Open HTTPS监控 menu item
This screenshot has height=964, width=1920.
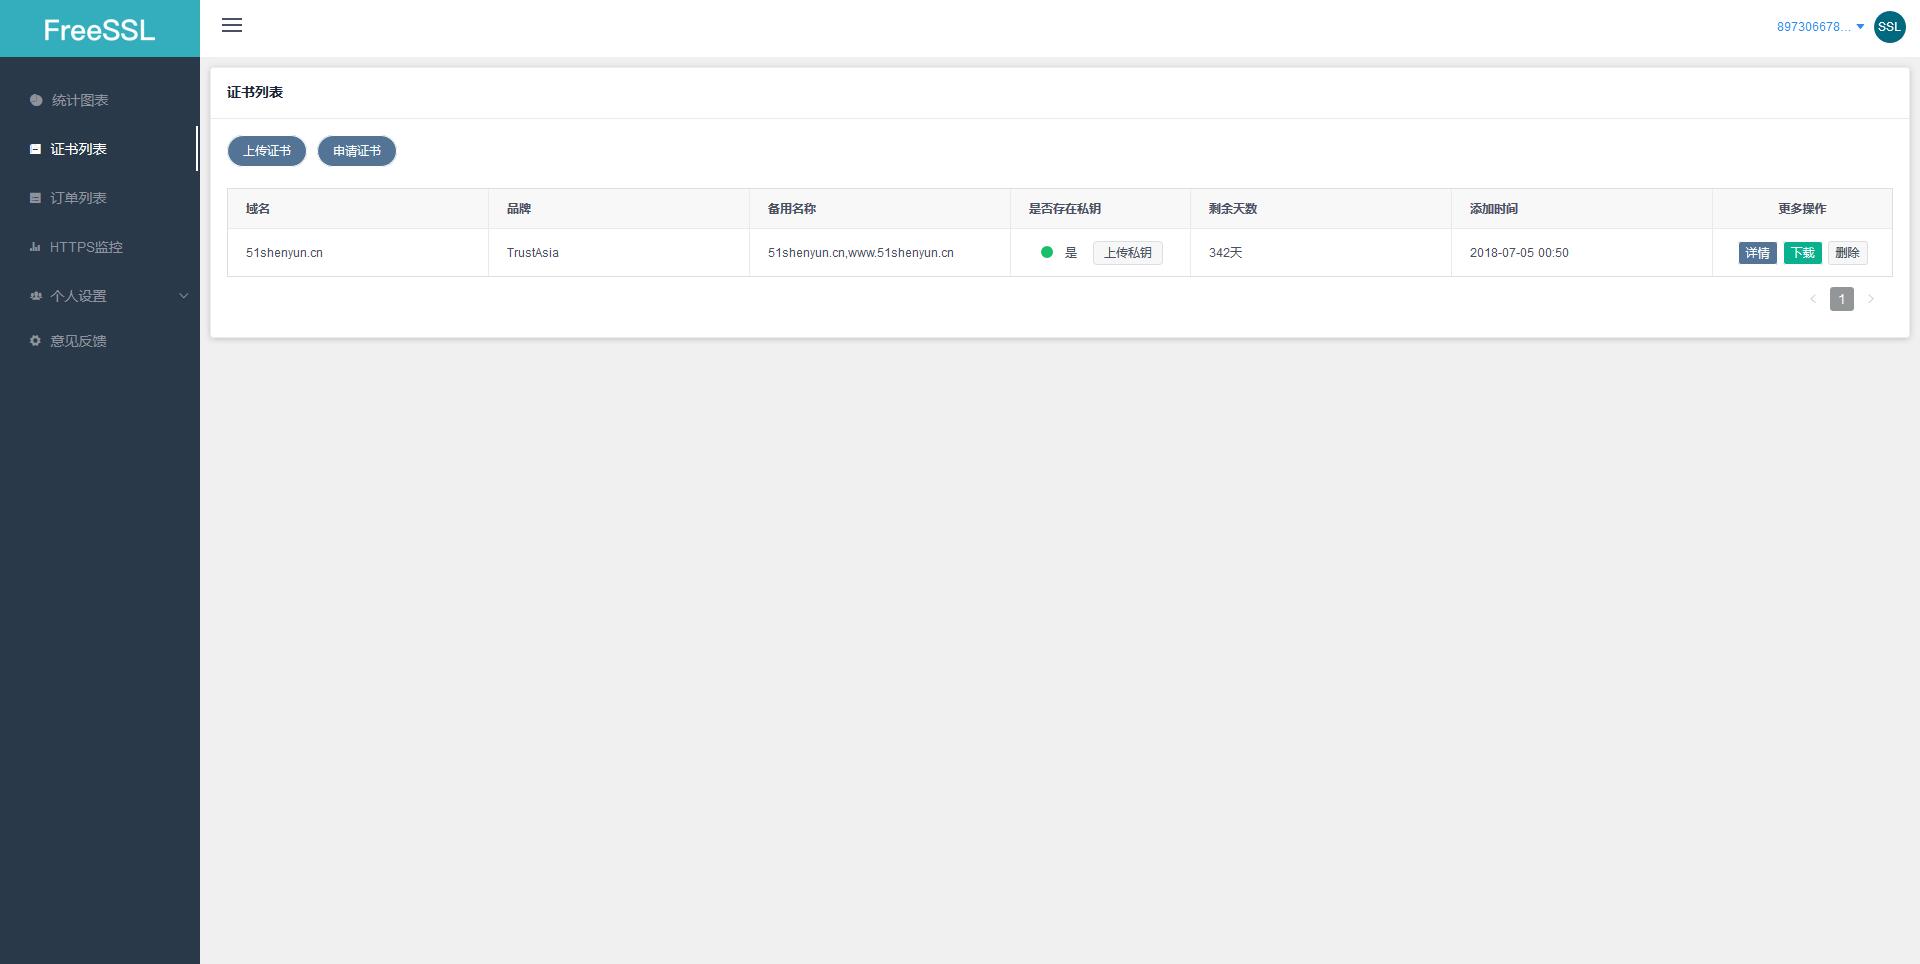click(86, 247)
